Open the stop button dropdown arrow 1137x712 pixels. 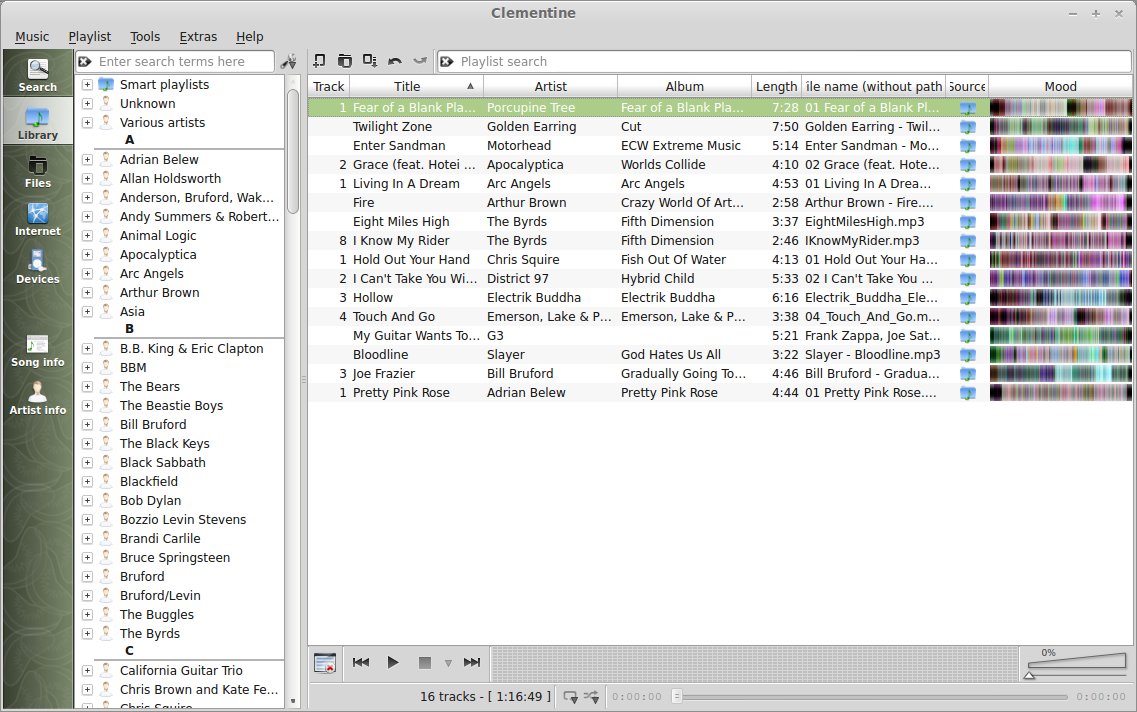click(448, 663)
